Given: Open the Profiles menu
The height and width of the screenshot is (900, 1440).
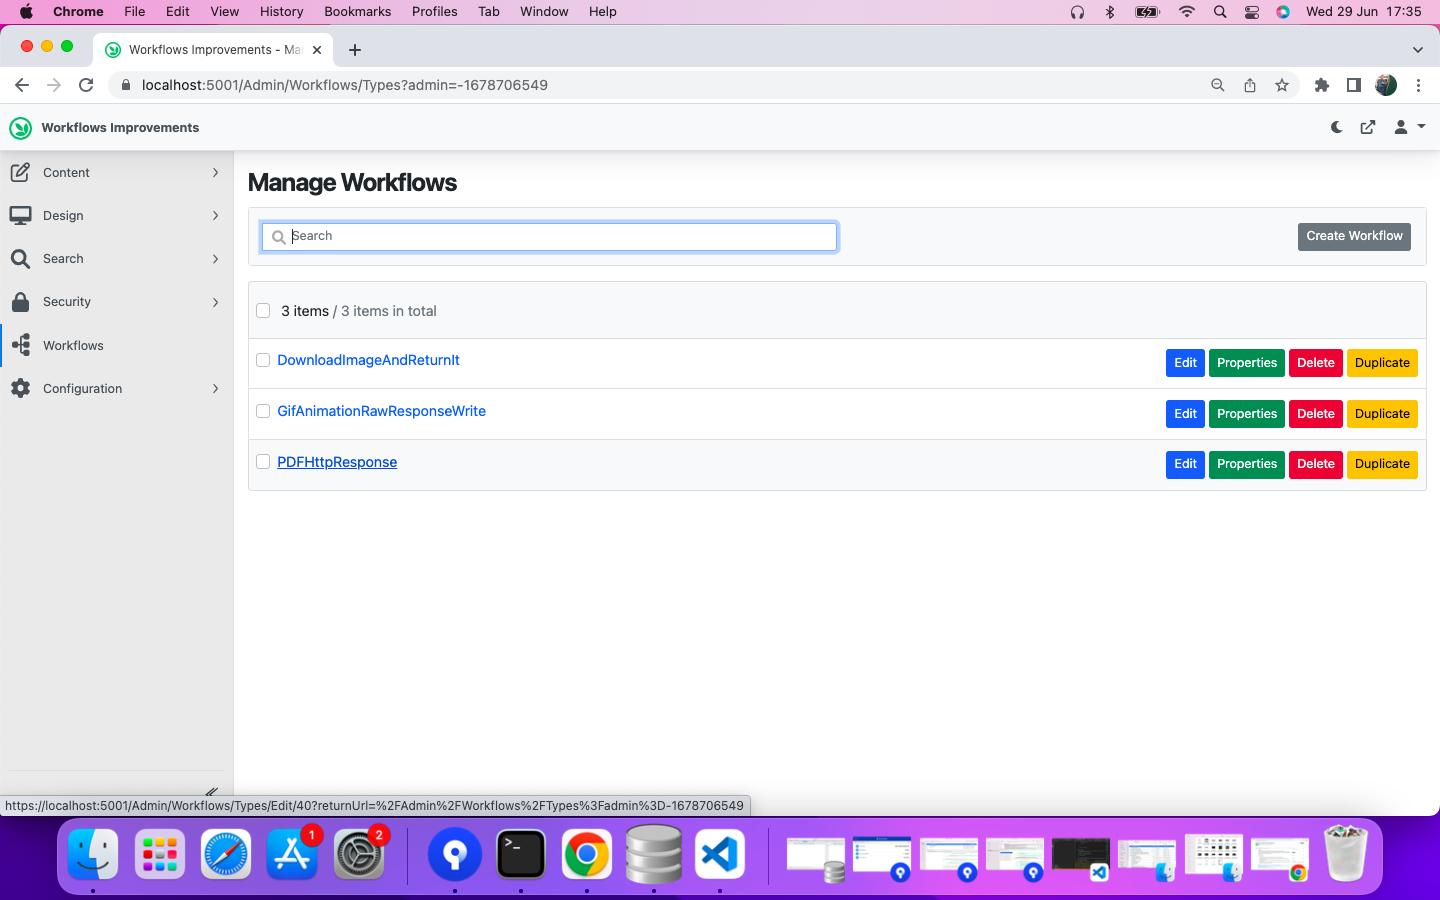Looking at the screenshot, I should (435, 12).
